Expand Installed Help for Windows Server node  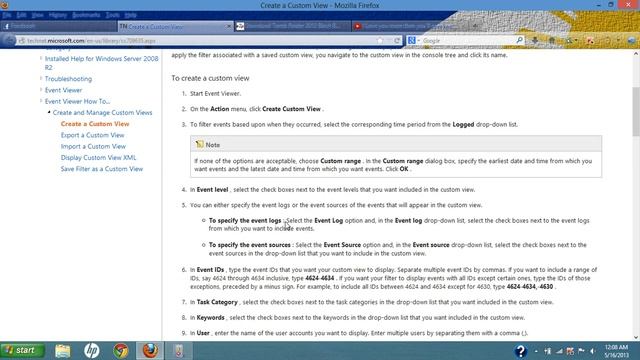(41, 58)
